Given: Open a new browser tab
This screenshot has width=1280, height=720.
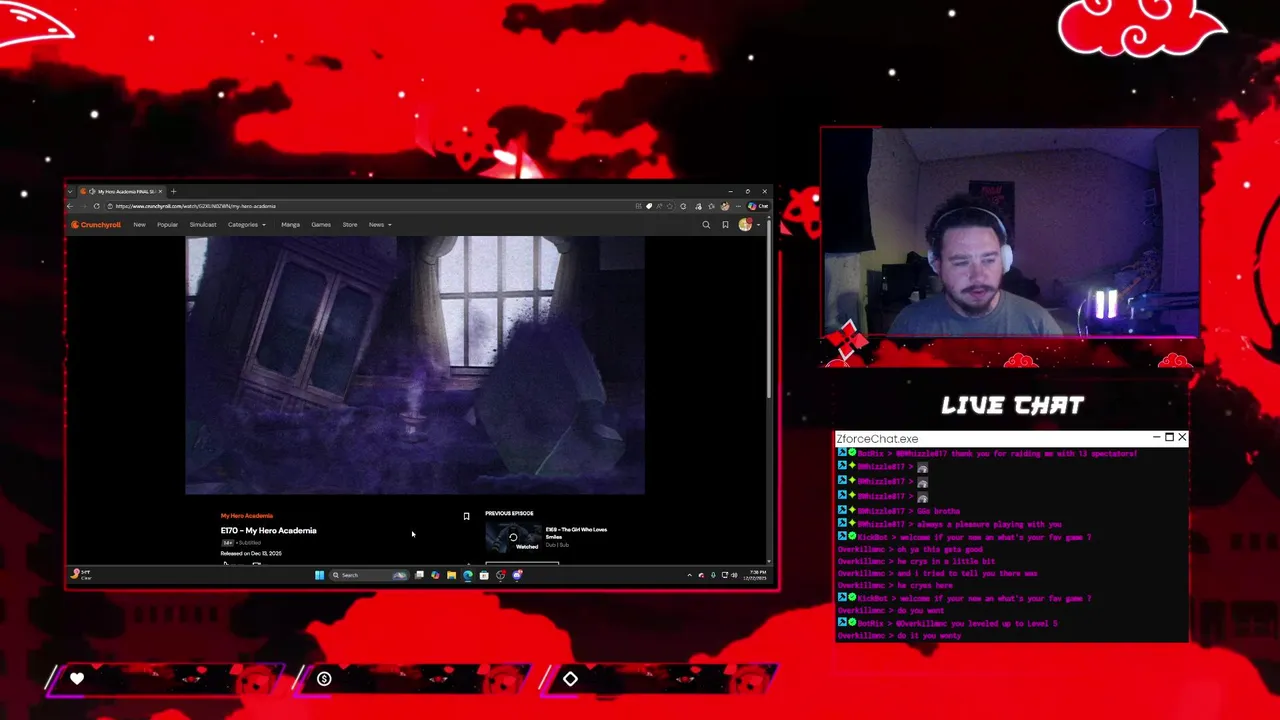Looking at the screenshot, I should tap(173, 191).
